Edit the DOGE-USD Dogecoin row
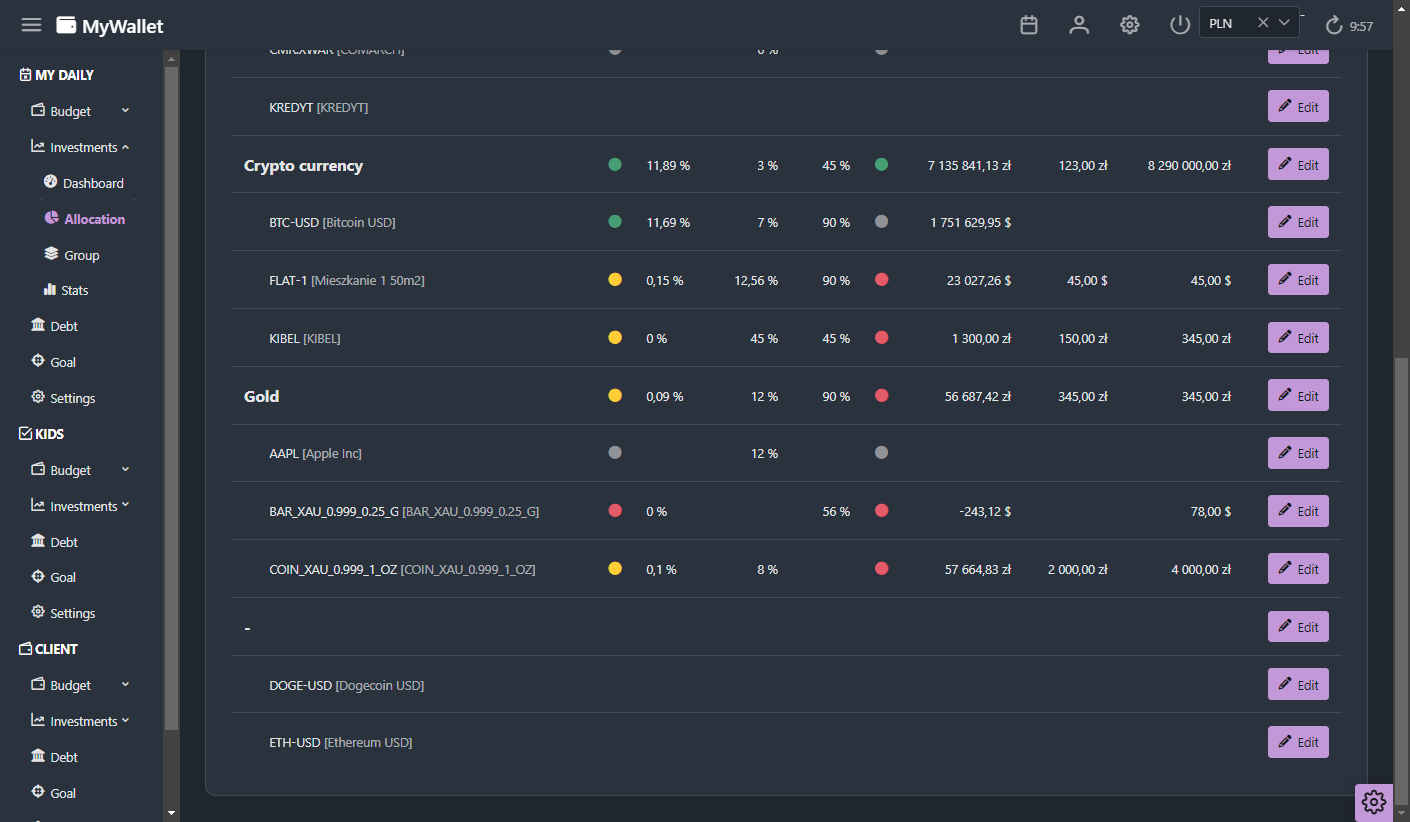This screenshot has height=822, width=1410. pos(1298,685)
